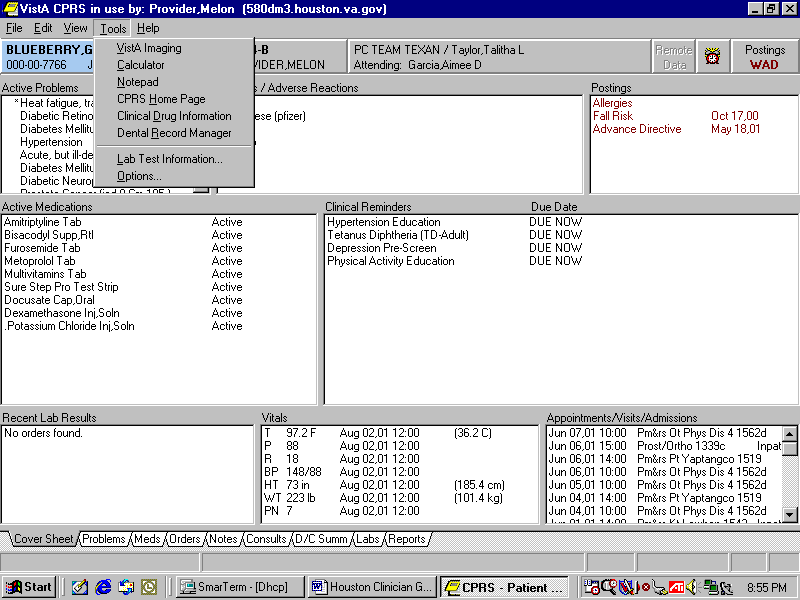
Task: Switch to the Consults tab
Action: [266, 539]
